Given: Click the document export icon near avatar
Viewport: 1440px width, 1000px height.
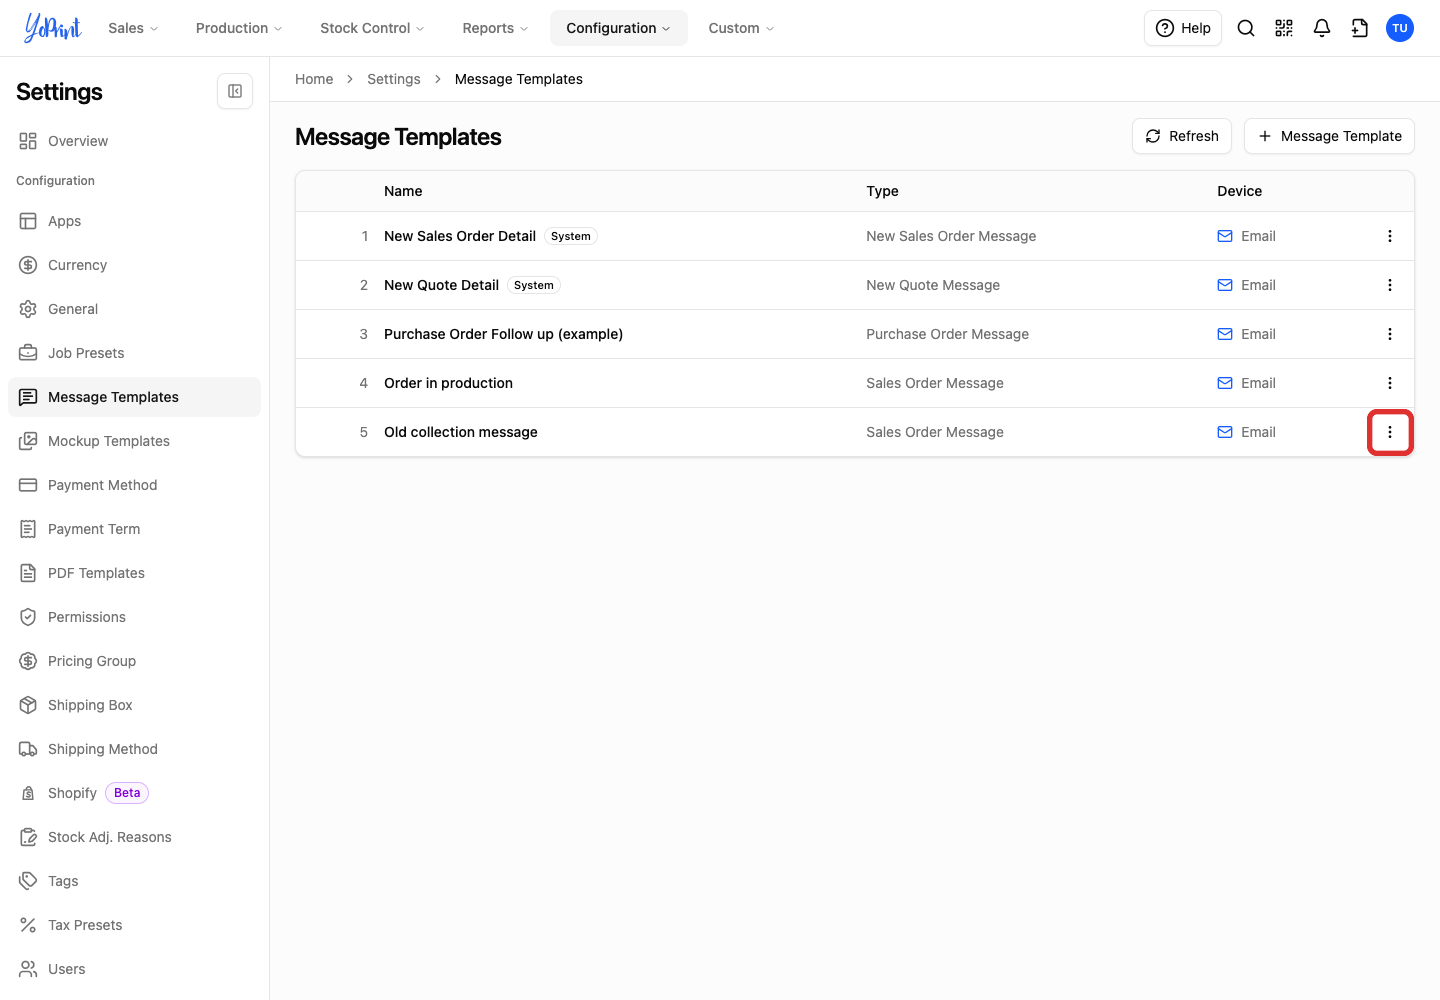Looking at the screenshot, I should point(1360,28).
